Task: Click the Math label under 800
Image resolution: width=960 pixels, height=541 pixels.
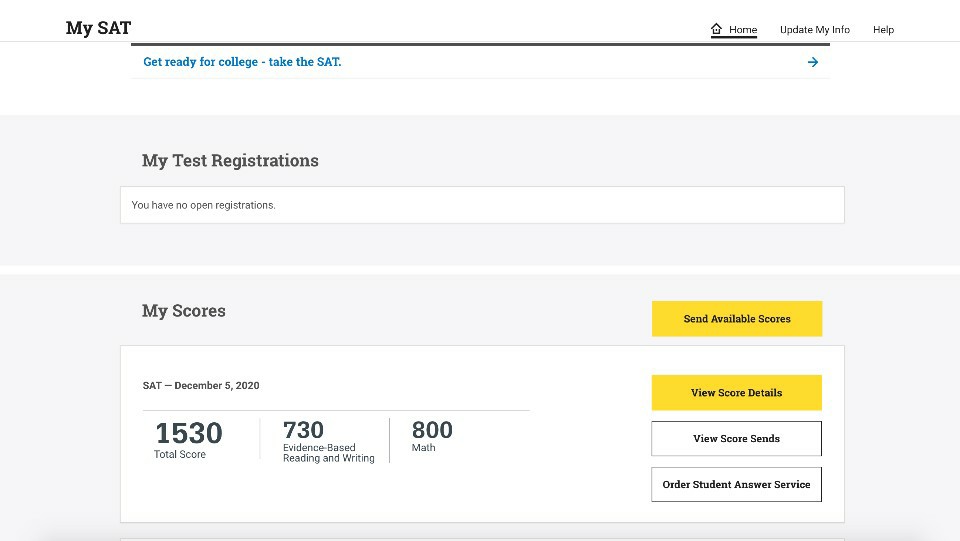Action: (x=423, y=447)
